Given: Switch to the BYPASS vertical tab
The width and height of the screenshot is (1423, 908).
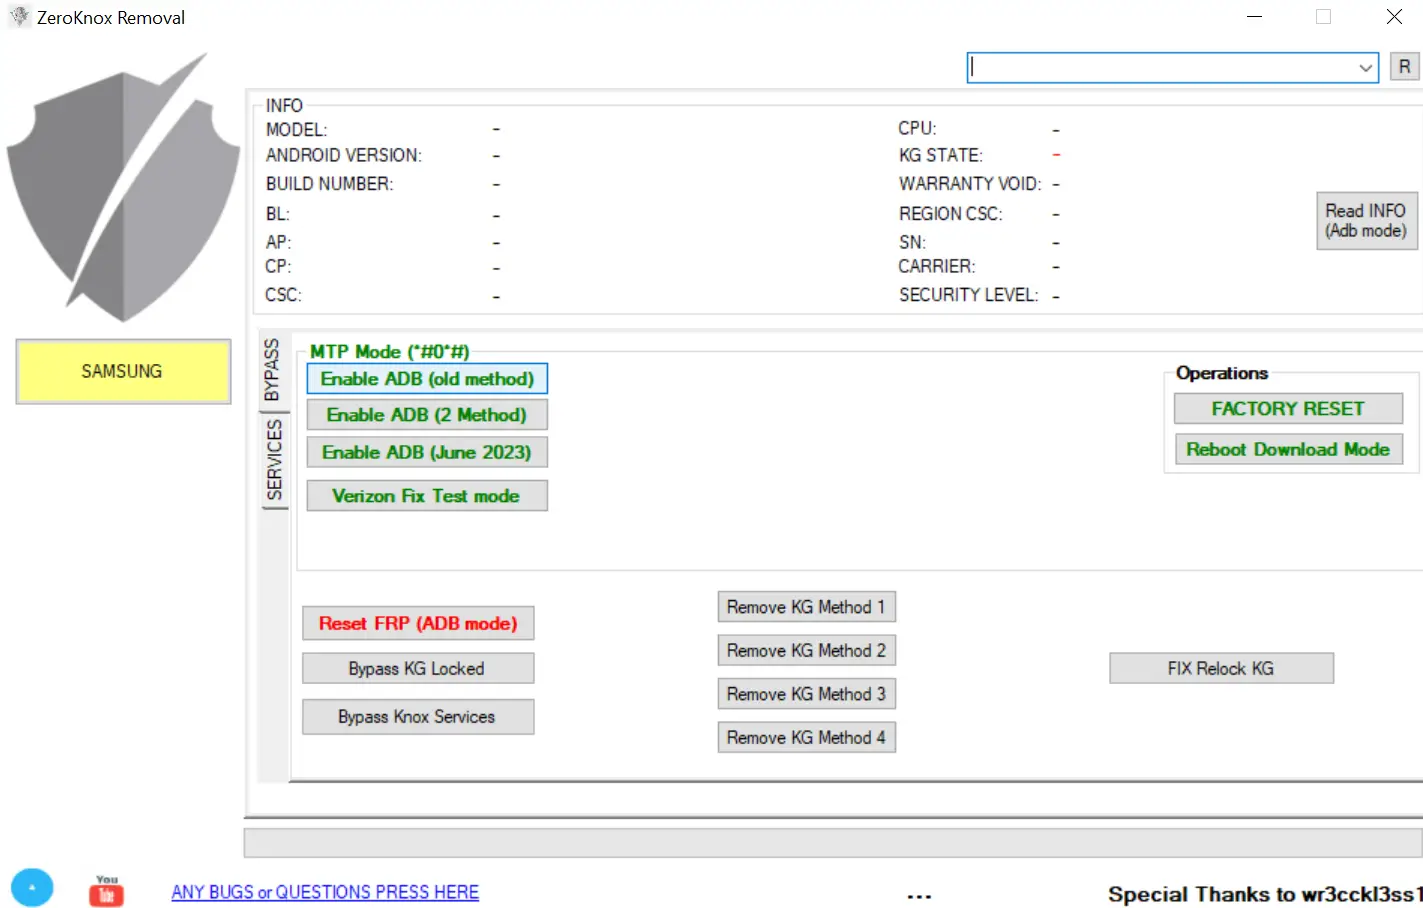Looking at the screenshot, I should [x=272, y=370].
